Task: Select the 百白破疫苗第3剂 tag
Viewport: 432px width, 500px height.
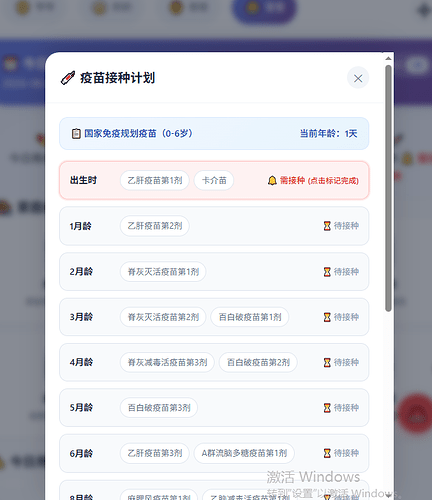Action: pos(159,408)
